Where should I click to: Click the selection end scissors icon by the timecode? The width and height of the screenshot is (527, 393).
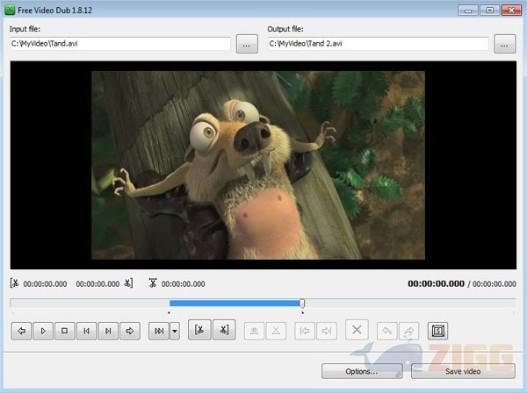[128, 283]
